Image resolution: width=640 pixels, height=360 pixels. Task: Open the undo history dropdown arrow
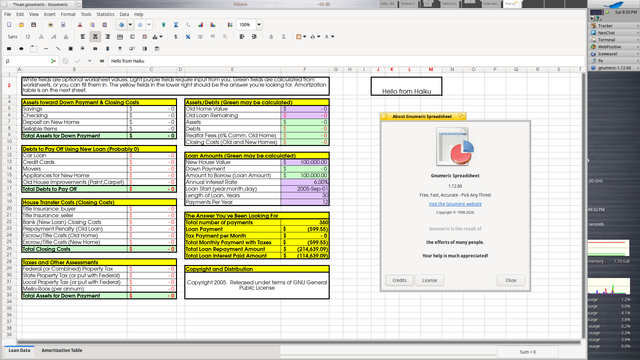(130, 25)
